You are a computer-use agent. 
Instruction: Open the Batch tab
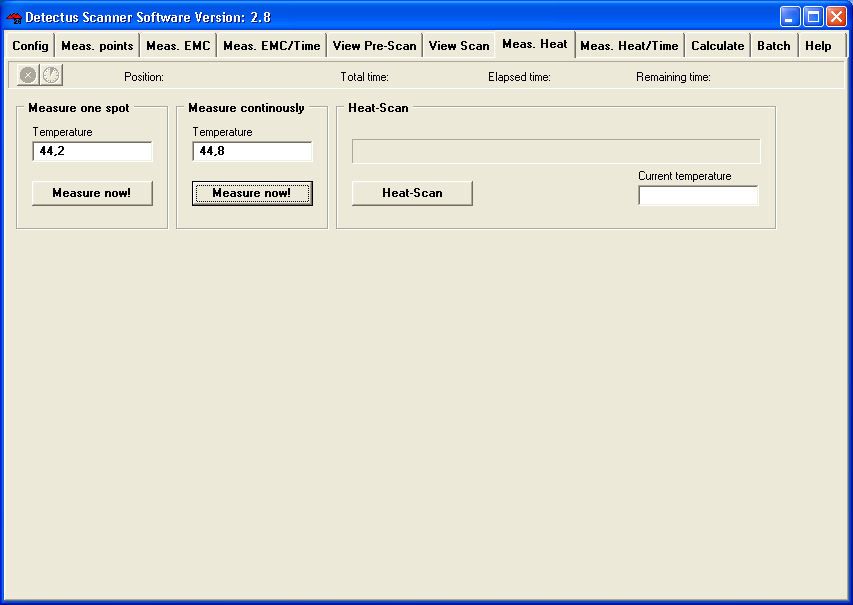pyautogui.click(x=774, y=46)
